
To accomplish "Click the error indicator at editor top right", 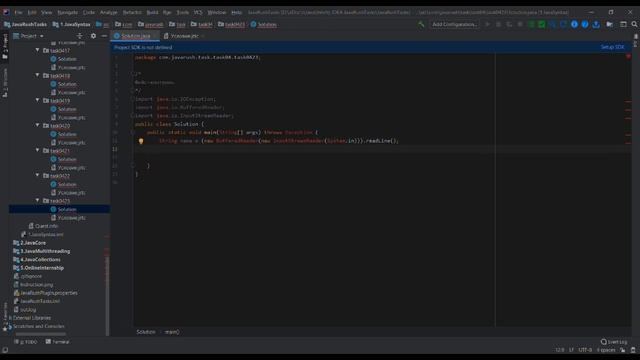I will click(x=628, y=56).
